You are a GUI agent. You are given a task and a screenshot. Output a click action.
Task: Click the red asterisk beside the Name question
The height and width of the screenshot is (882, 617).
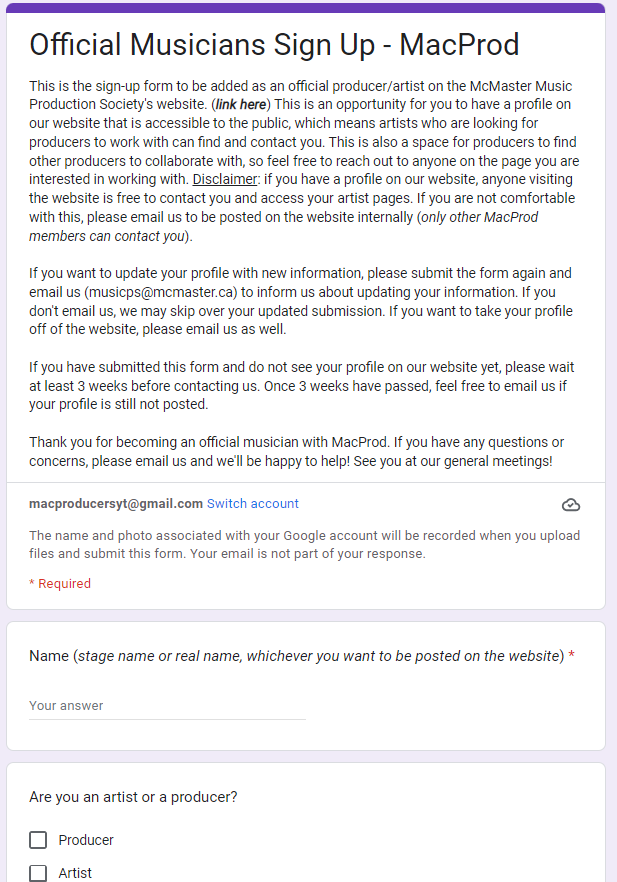571,655
